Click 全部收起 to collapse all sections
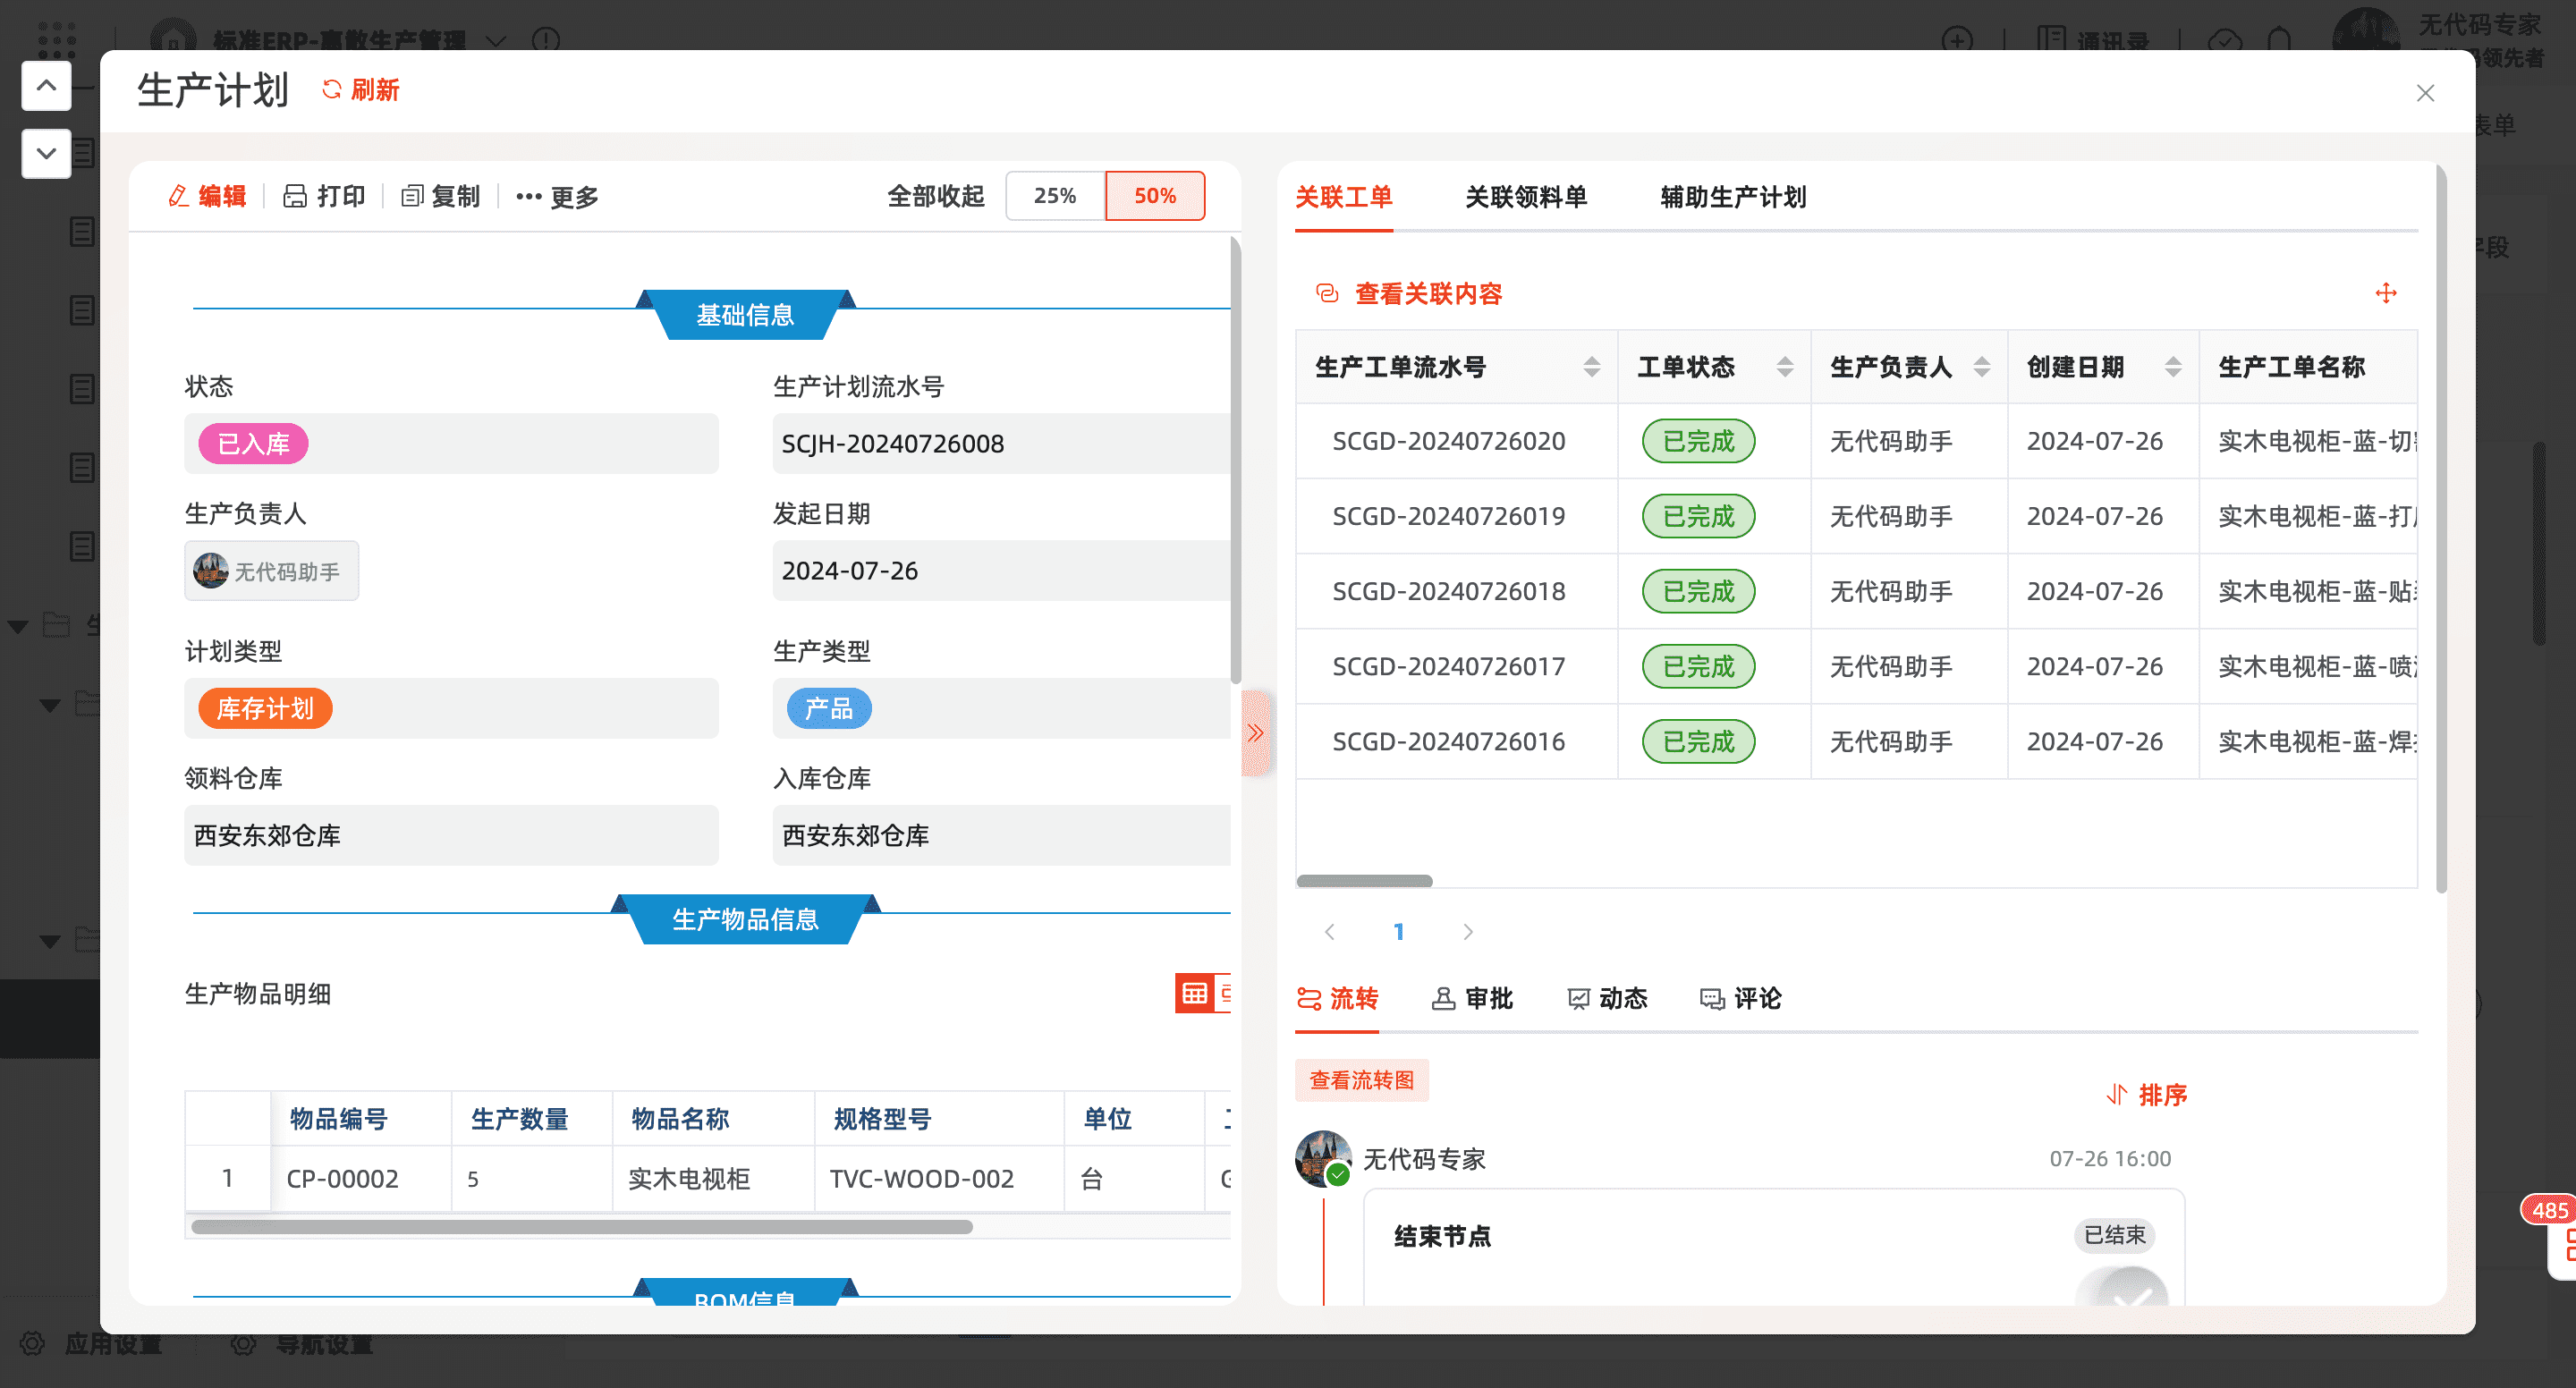The image size is (2576, 1388). (x=935, y=196)
